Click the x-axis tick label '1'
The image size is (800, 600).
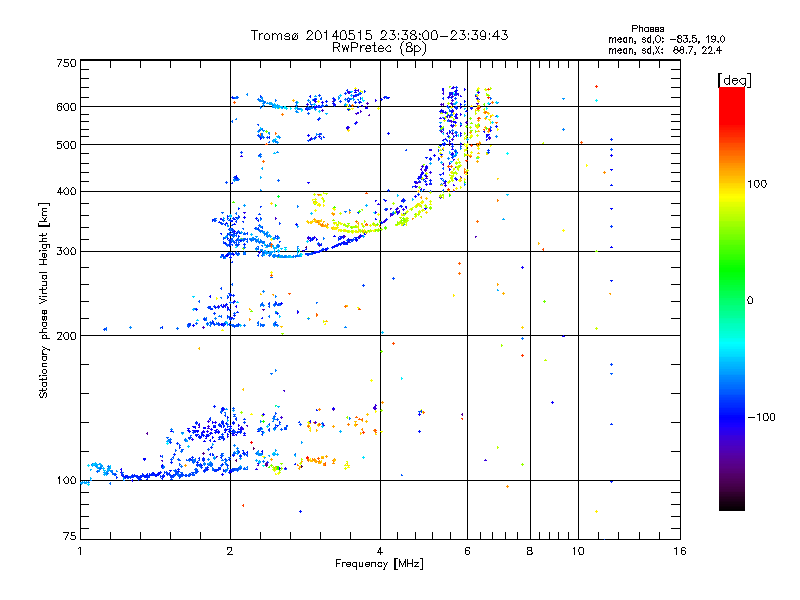[80, 551]
